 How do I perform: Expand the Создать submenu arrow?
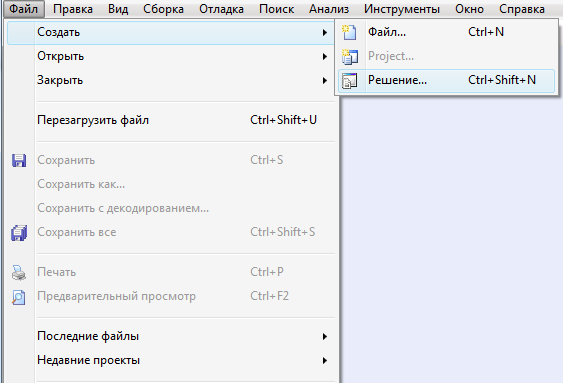pyautogui.click(x=325, y=33)
